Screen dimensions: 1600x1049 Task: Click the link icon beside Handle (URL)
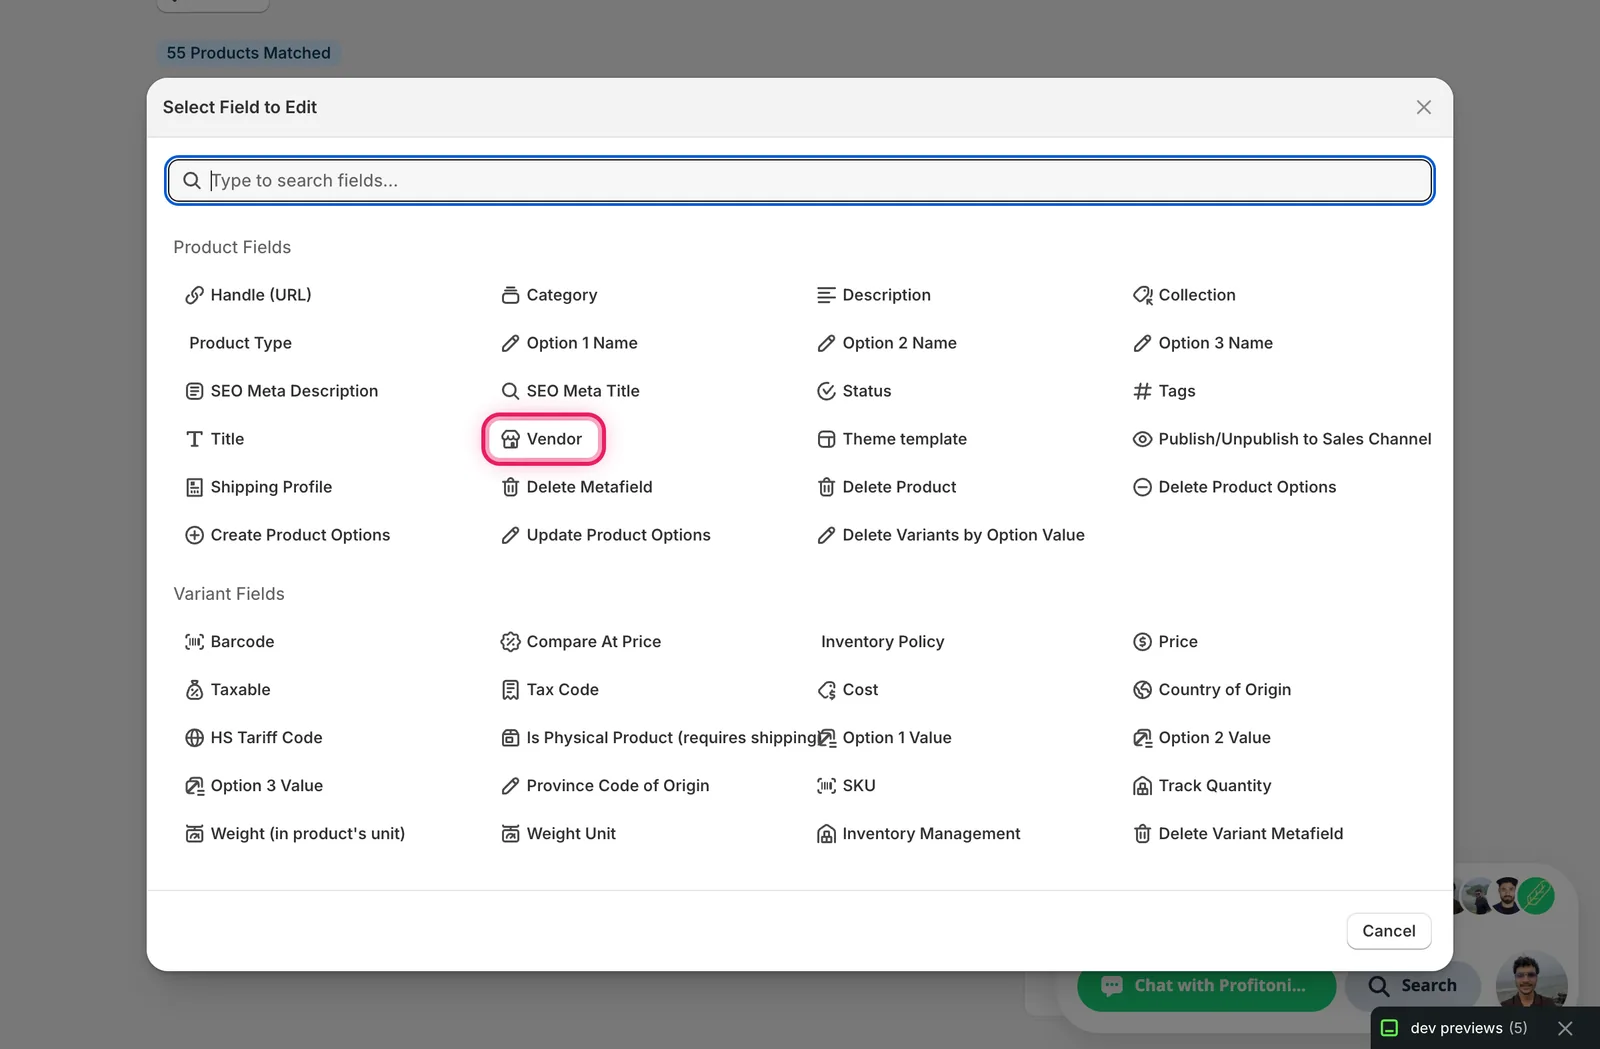(x=194, y=295)
